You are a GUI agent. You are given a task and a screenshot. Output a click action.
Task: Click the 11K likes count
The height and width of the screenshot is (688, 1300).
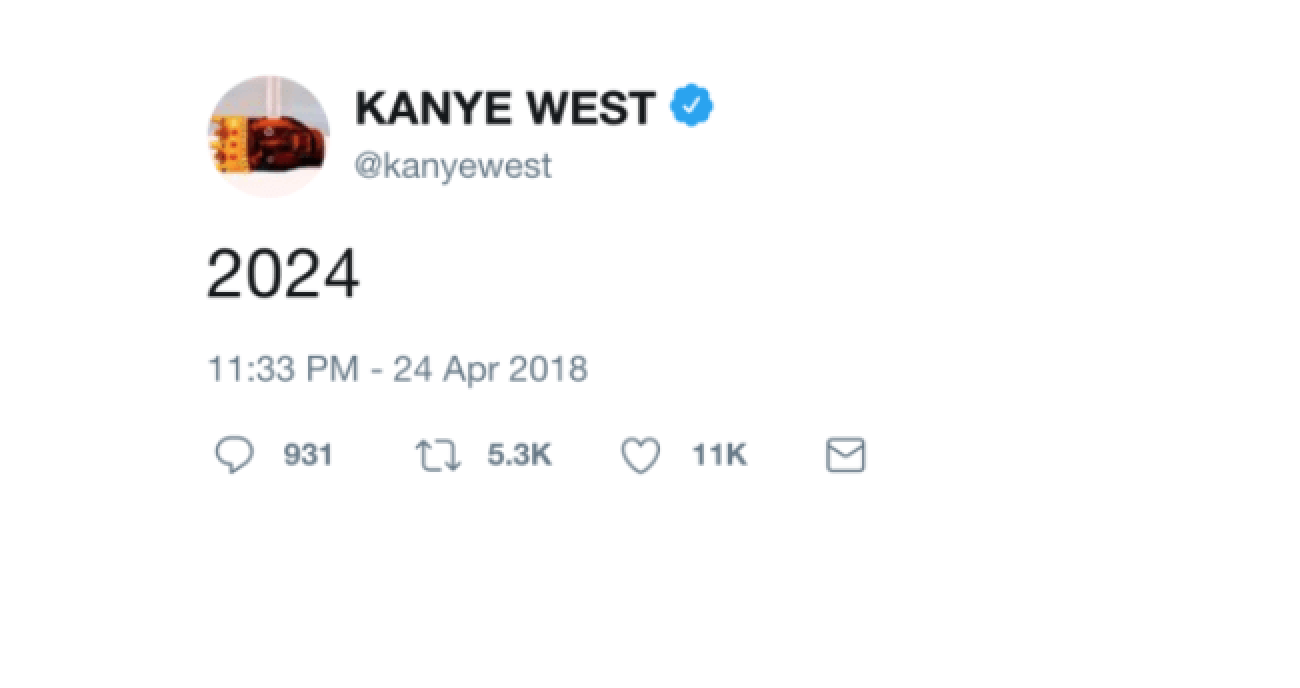(x=719, y=456)
